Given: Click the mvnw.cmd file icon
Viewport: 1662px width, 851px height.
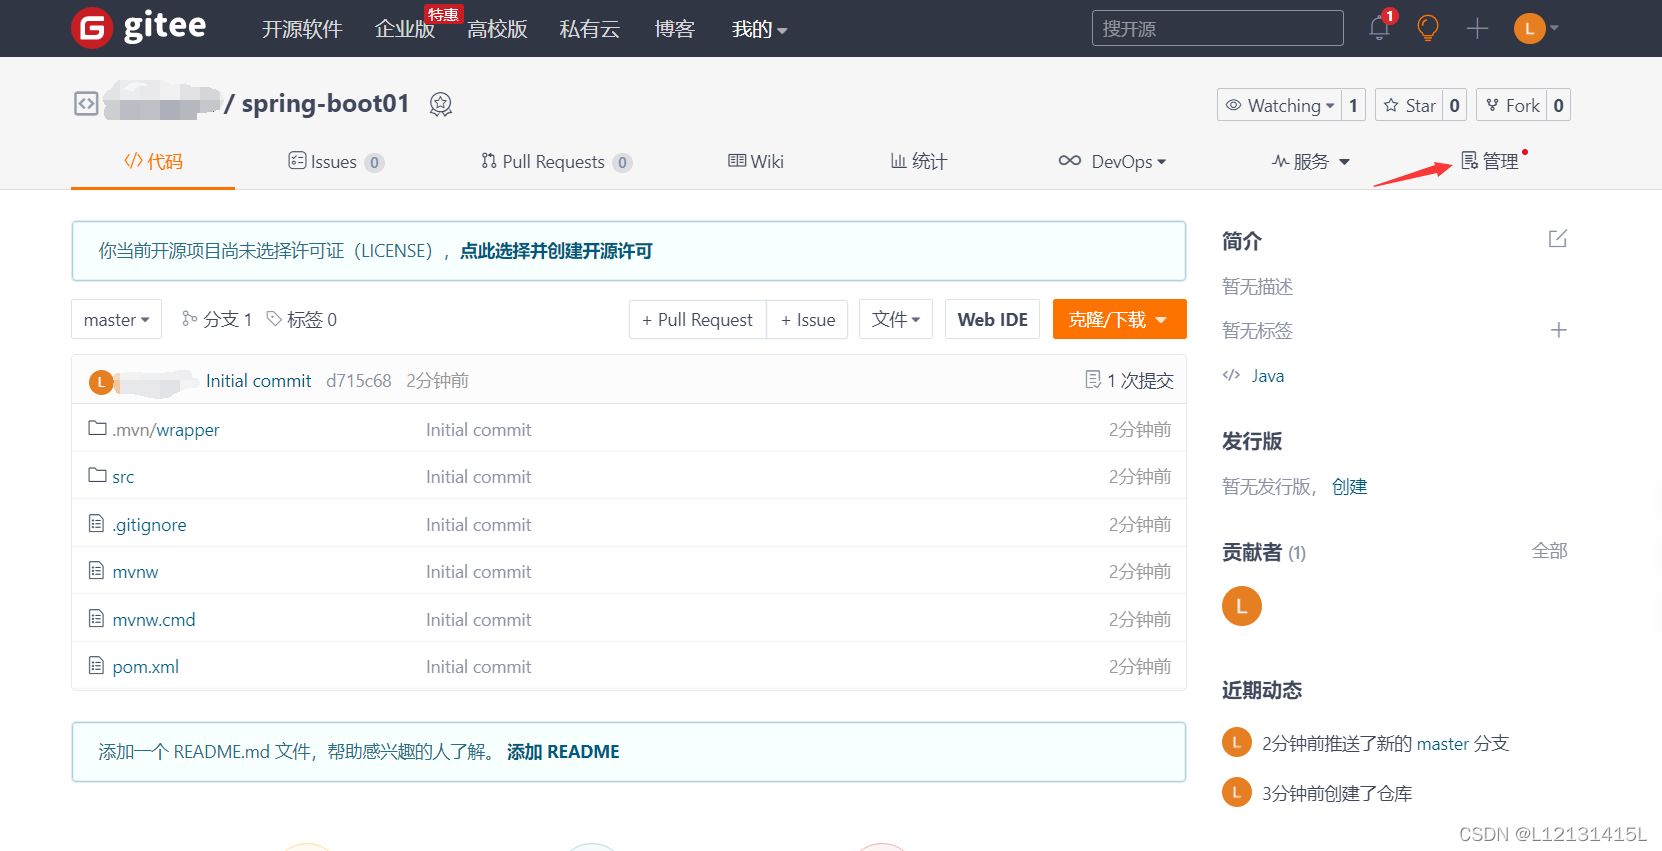Looking at the screenshot, I should (x=96, y=618).
